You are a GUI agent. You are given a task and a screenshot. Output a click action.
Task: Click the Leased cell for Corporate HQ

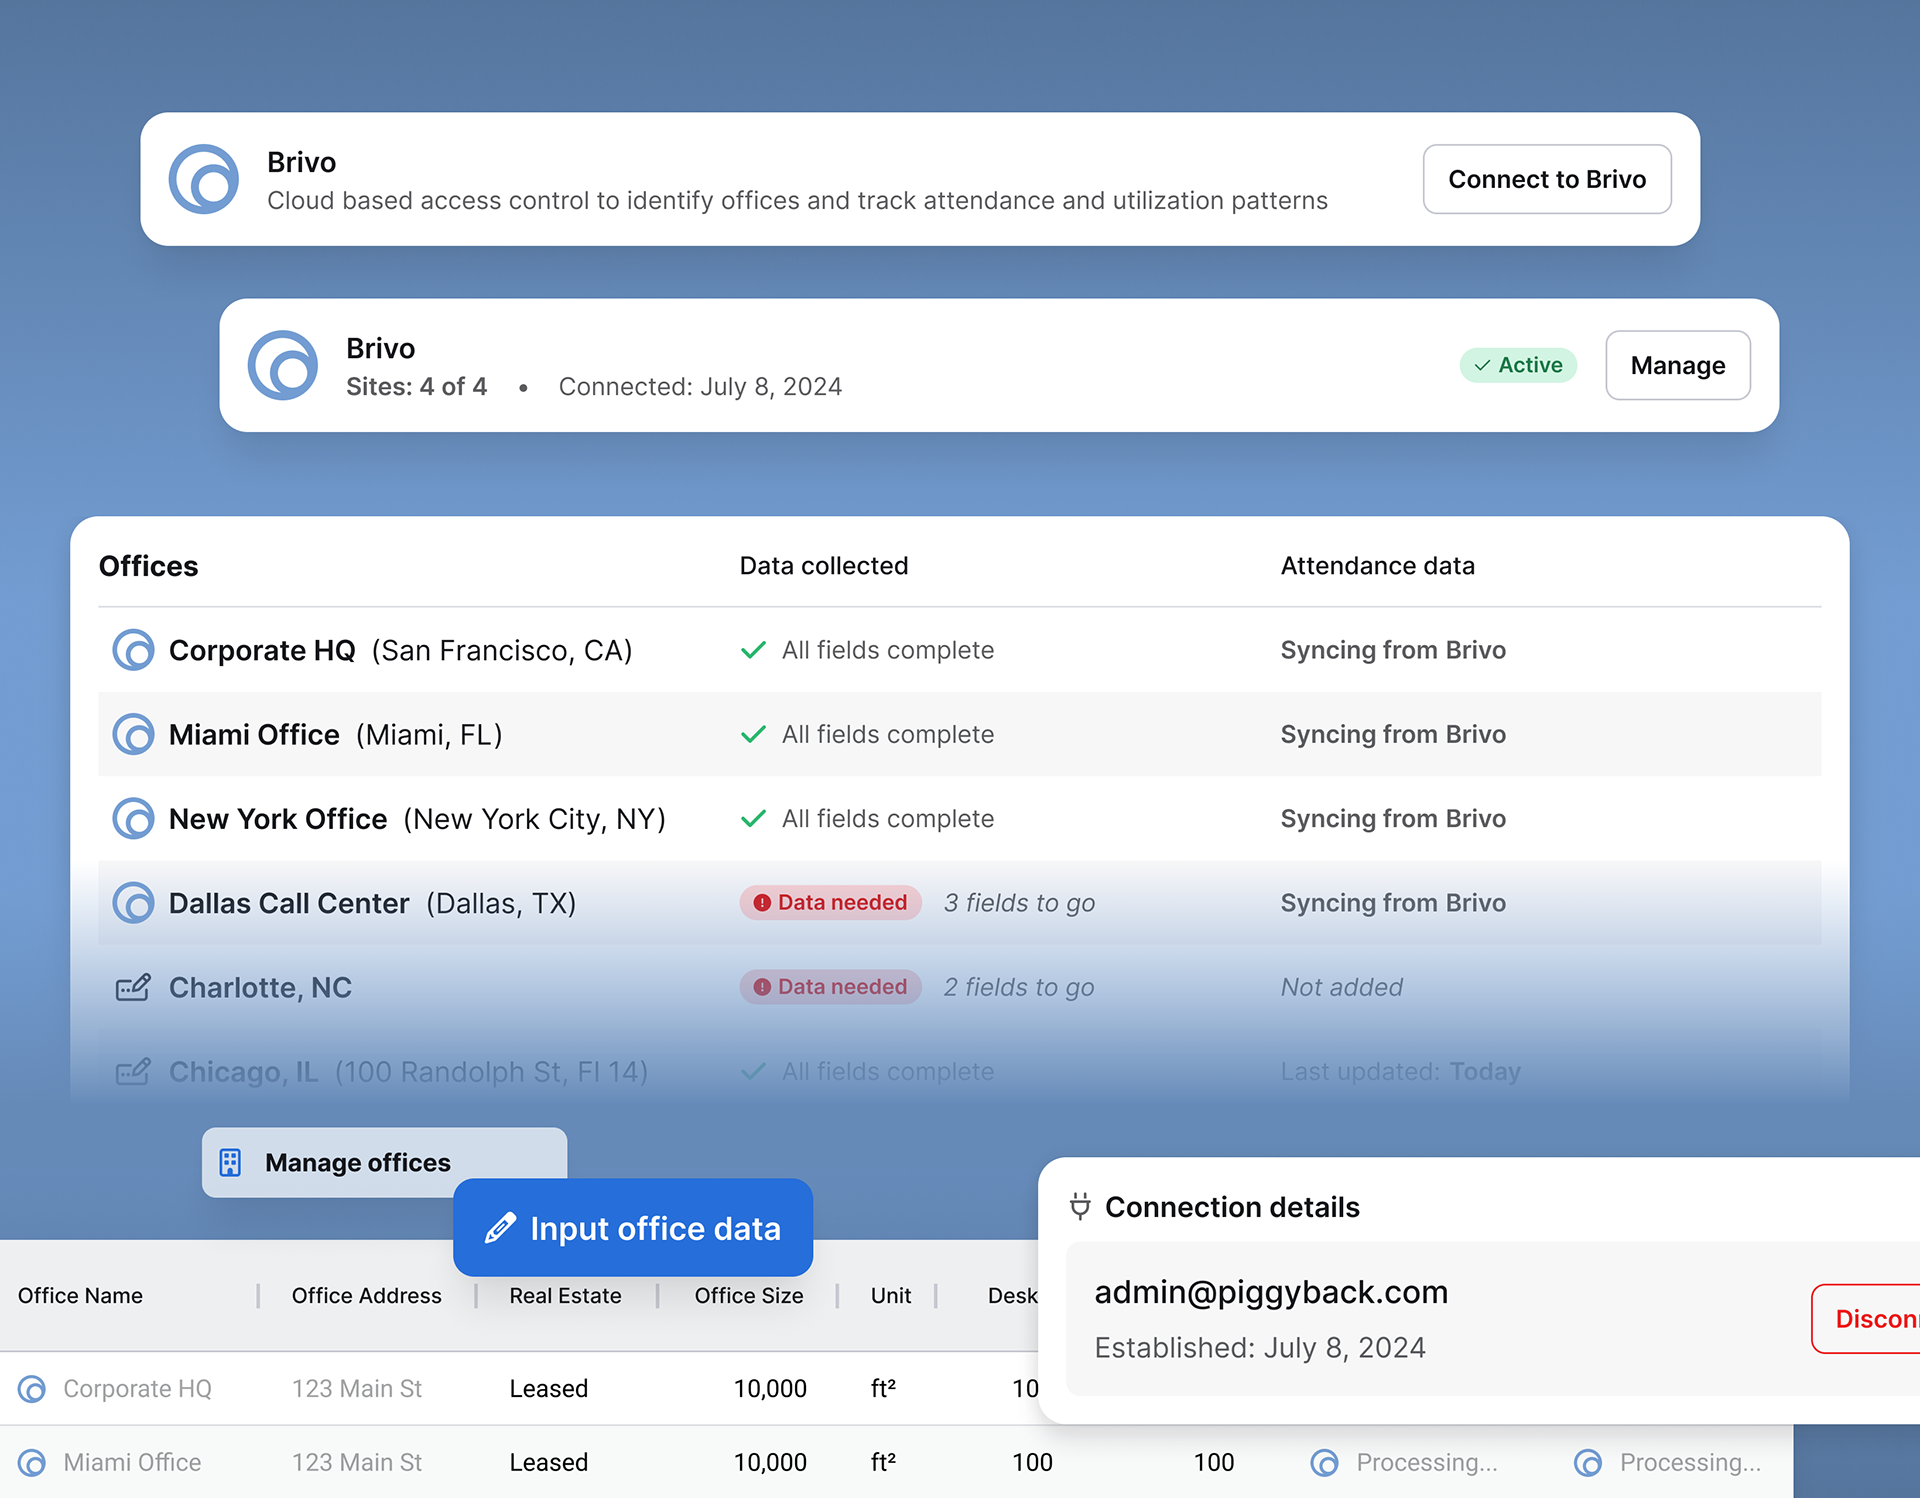[x=548, y=1389]
